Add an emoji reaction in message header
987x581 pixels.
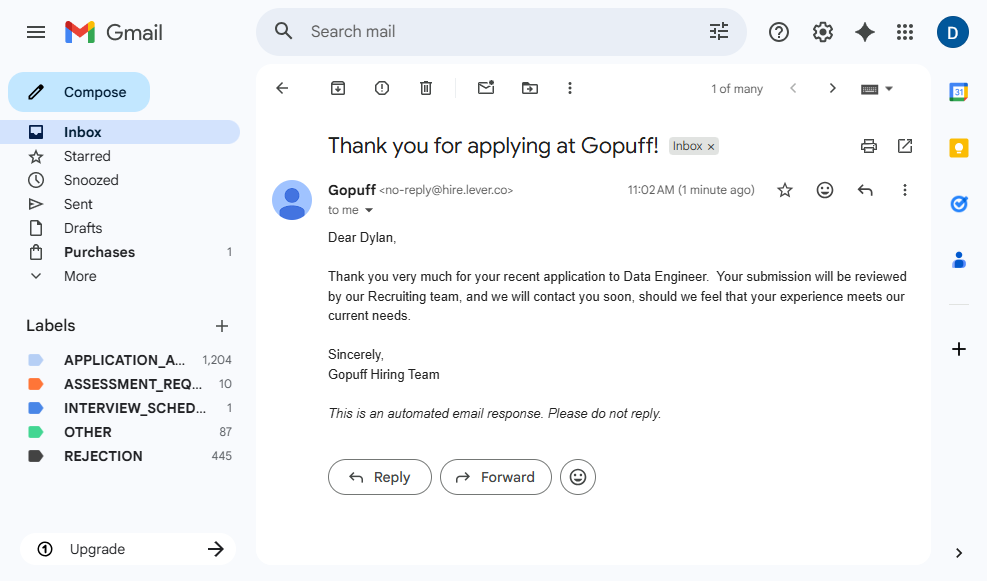click(825, 190)
